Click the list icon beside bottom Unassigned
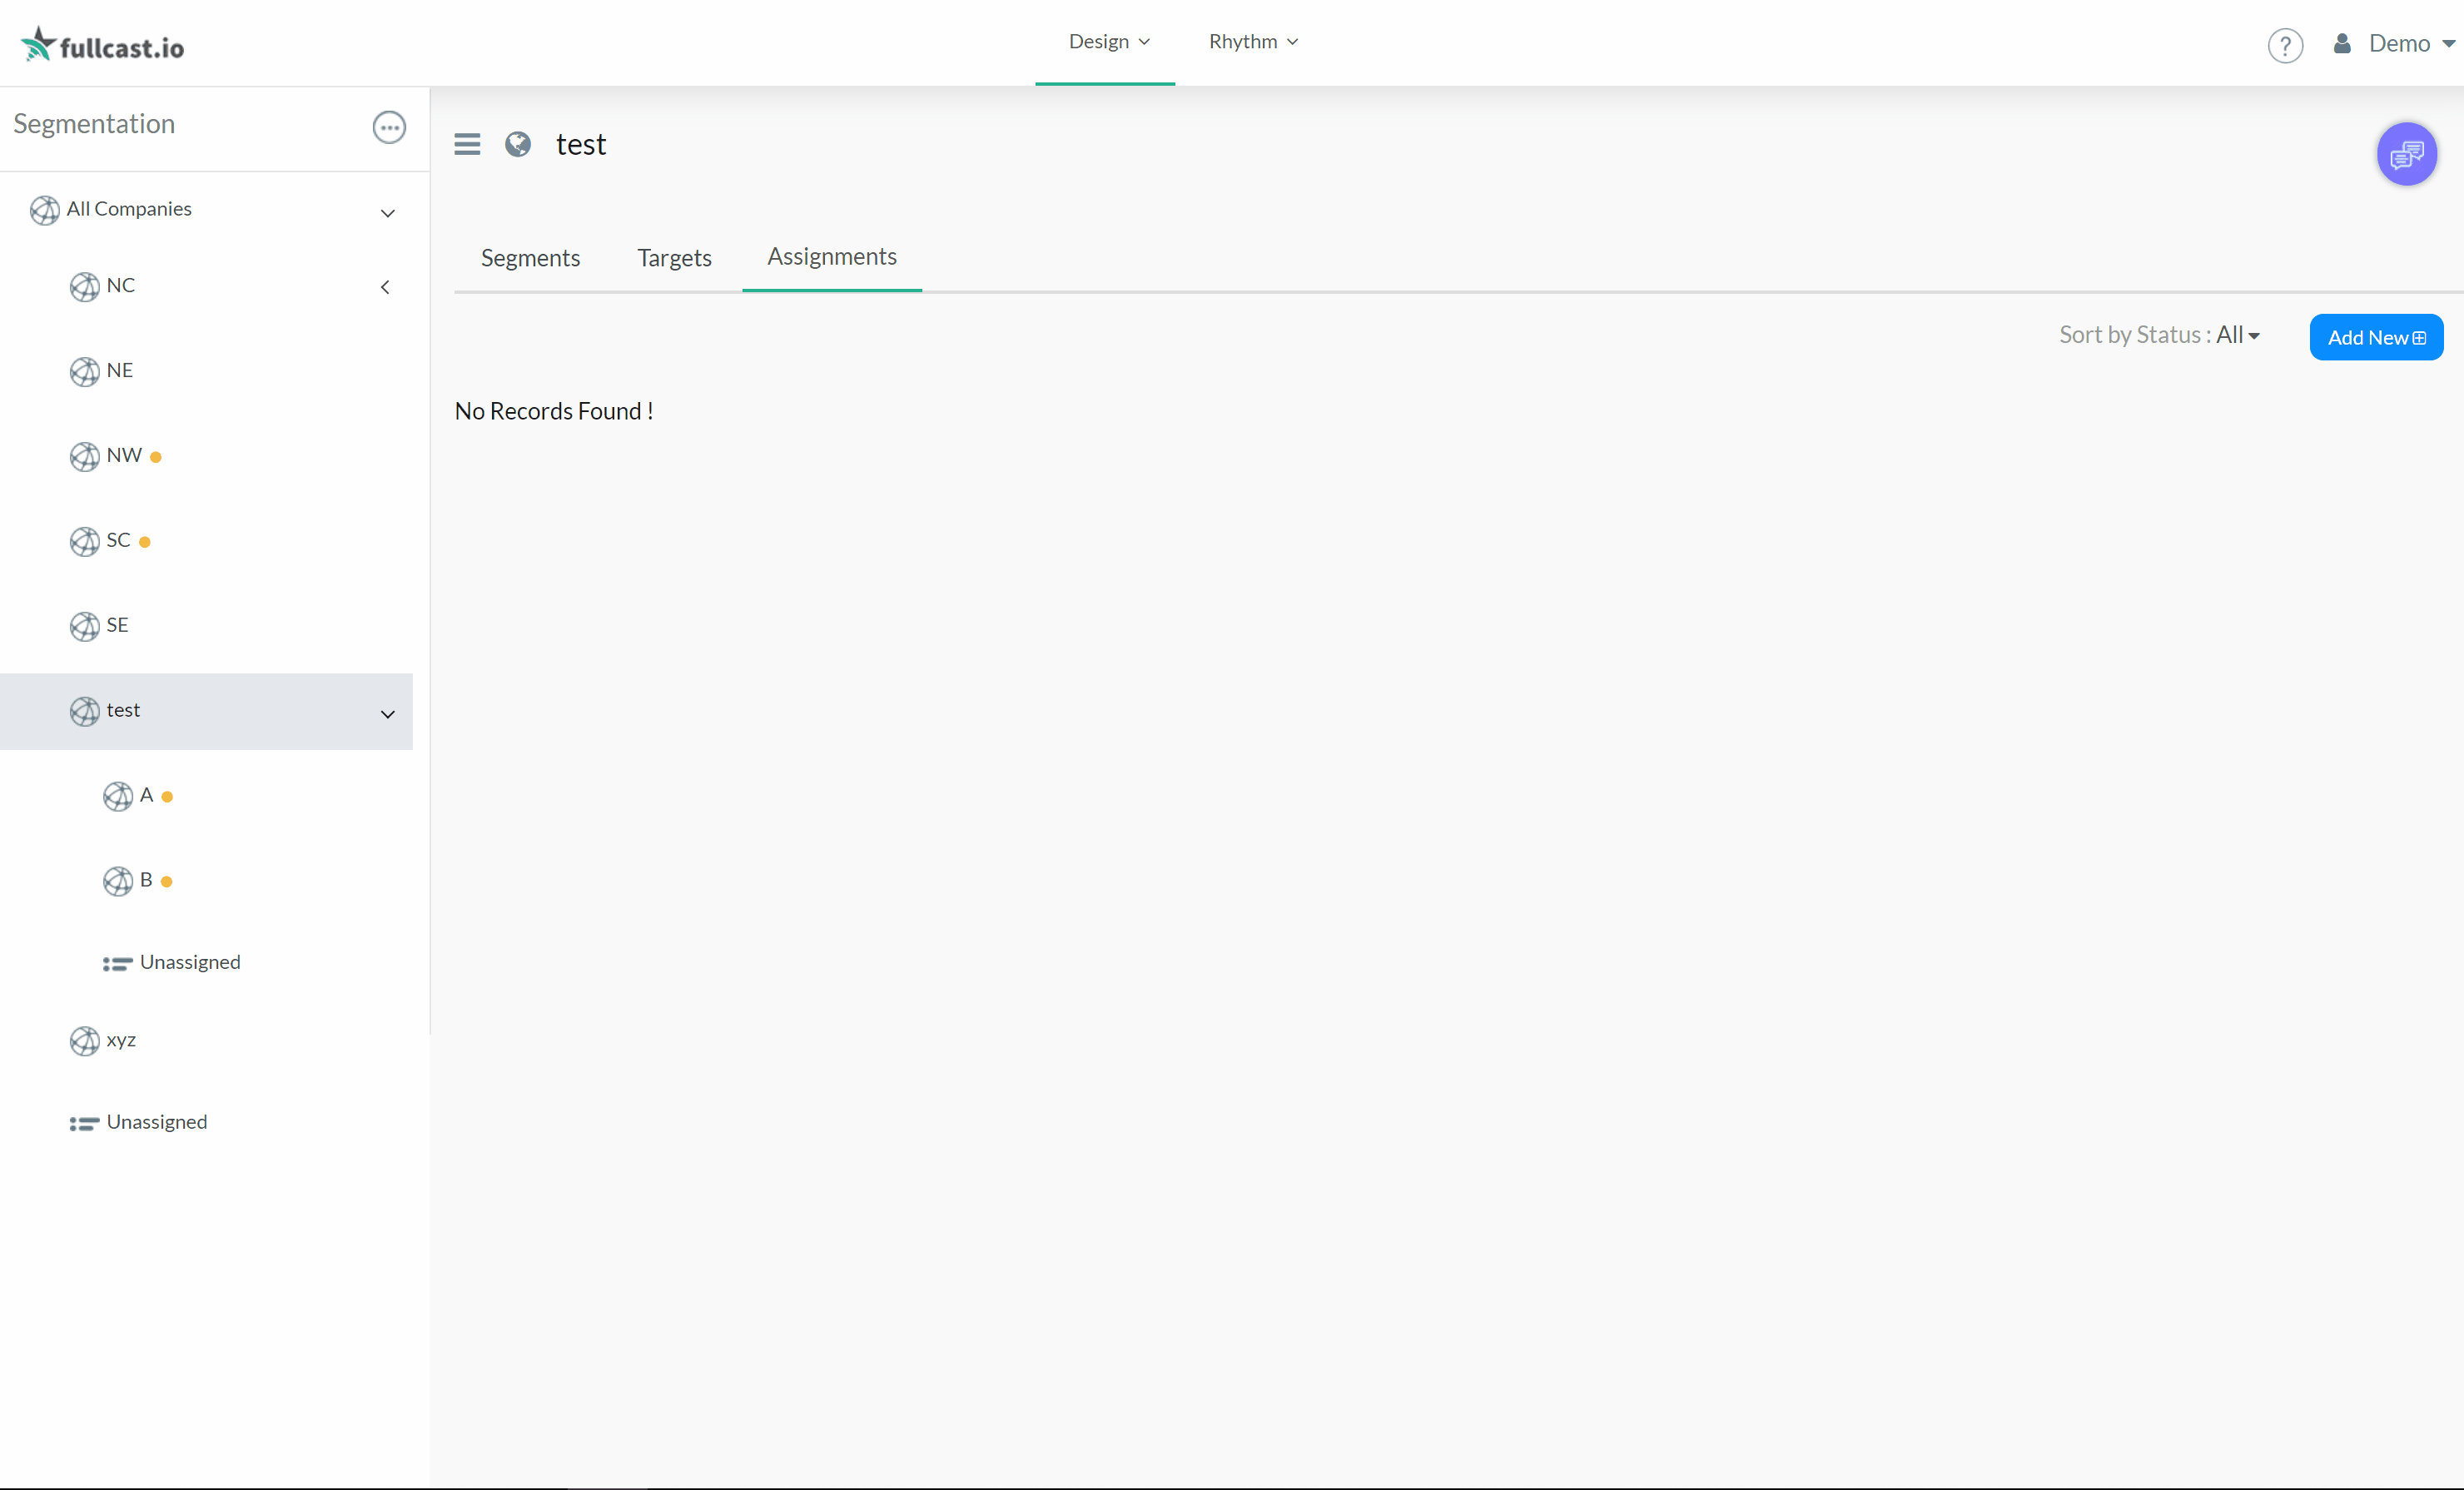The height and width of the screenshot is (1490, 2464). click(x=84, y=1123)
